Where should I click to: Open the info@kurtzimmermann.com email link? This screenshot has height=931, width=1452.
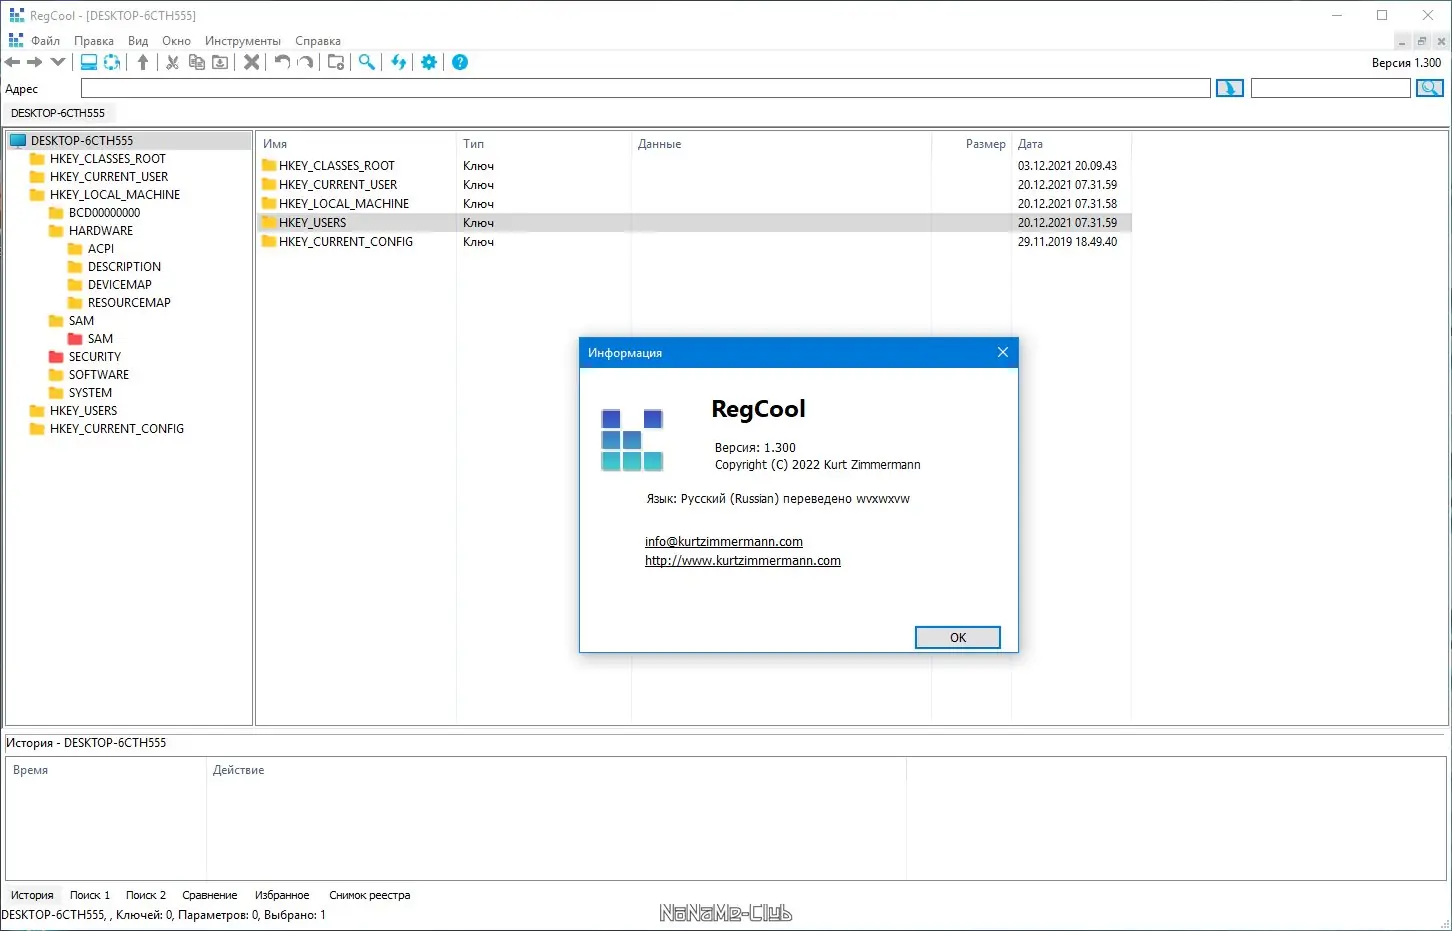click(x=724, y=542)
